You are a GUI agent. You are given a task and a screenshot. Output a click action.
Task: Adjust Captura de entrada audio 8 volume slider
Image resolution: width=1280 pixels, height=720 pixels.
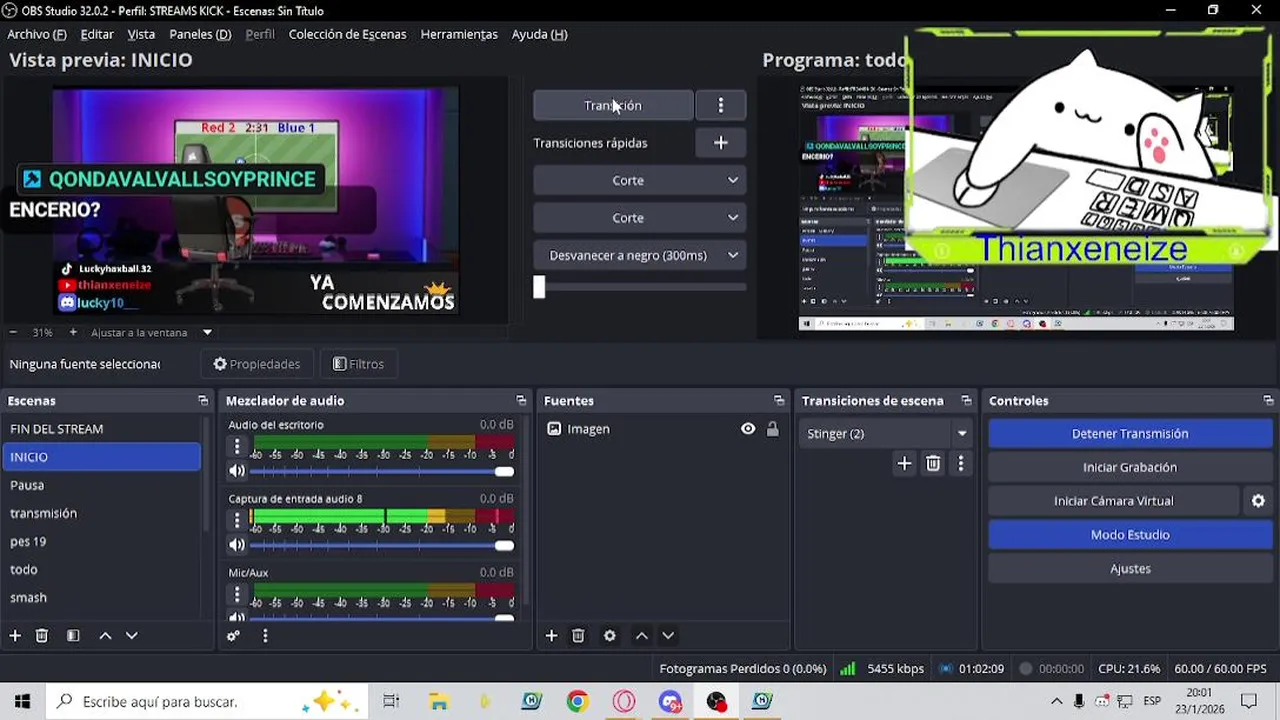[x=382, y=545]
